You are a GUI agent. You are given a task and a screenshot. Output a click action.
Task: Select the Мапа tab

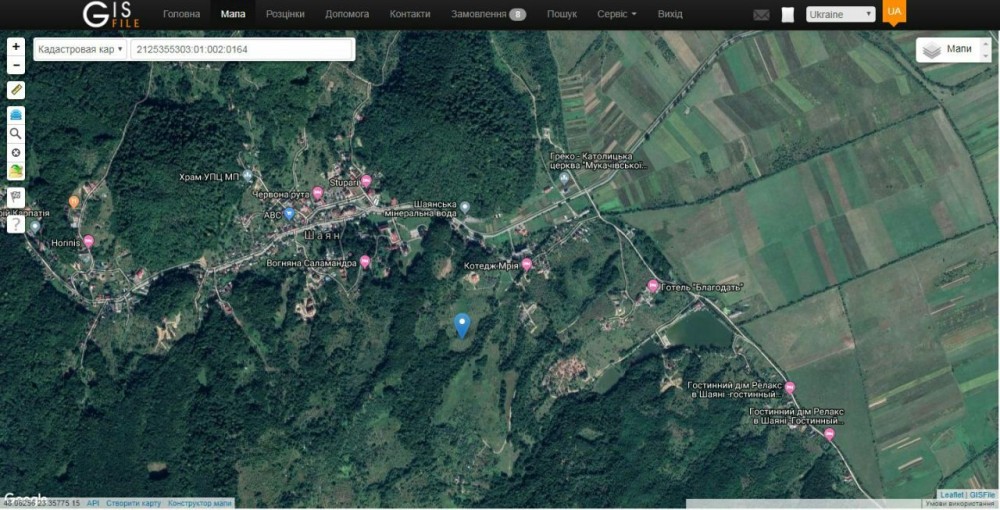233,14
